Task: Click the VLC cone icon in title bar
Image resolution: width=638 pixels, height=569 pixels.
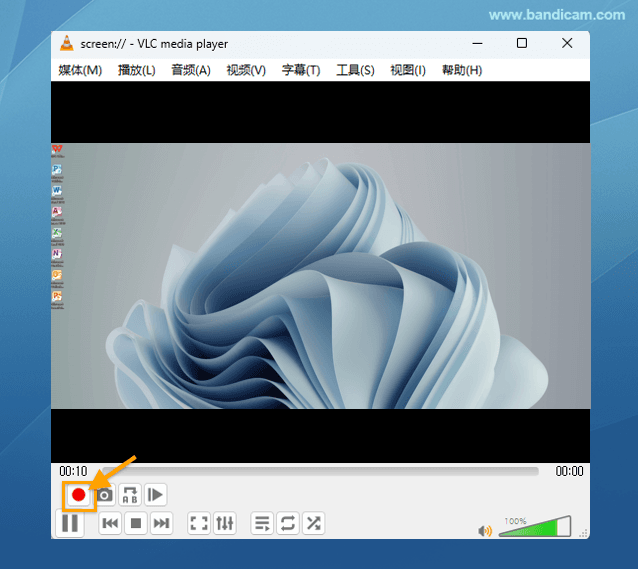Action: tap(67, 43)
